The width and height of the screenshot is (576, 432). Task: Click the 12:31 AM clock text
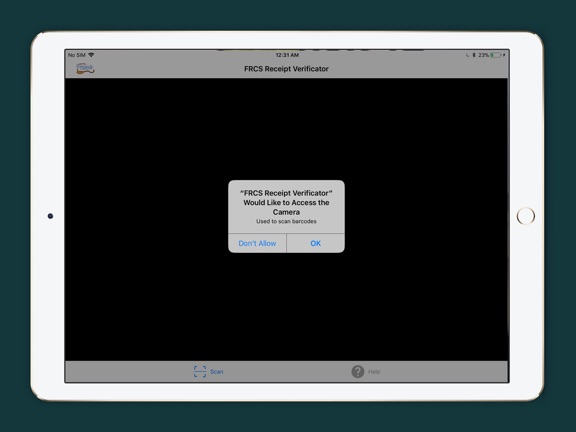click(287, 55)
